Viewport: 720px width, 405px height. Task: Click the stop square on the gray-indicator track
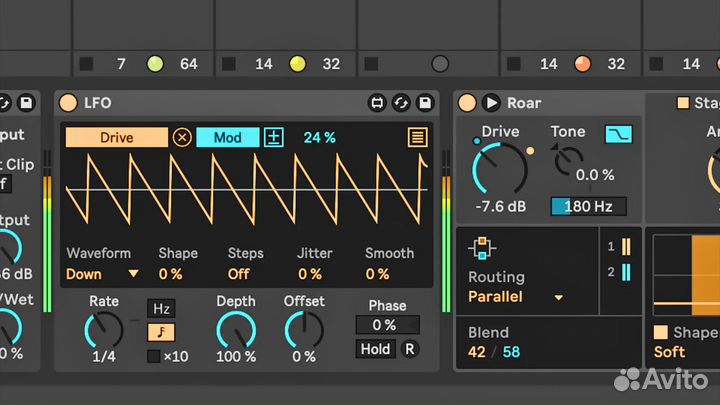371,64
